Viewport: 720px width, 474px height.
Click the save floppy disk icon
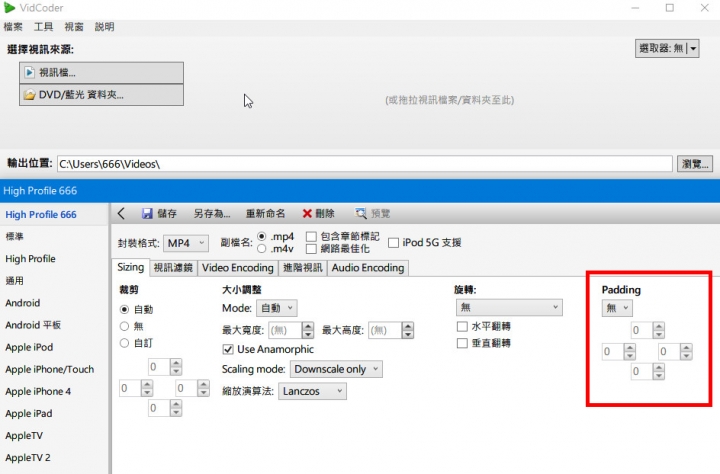[147, 214]
